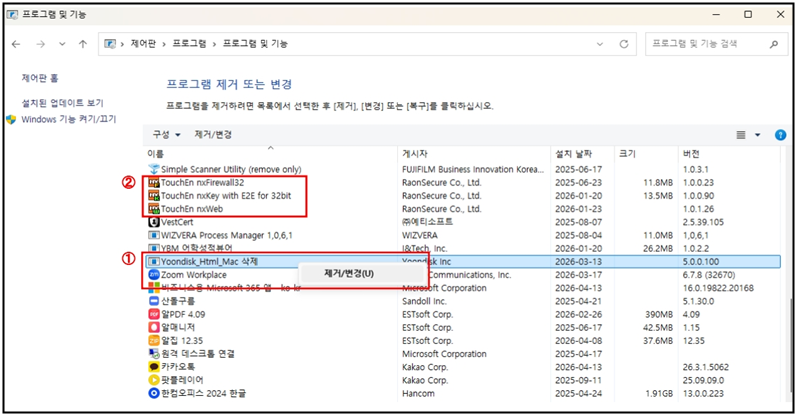Viewport: 798px width, 416px height.
Task: Select the 한컴오피스 2024 한글 icon
Action: (x=154, y=392)
